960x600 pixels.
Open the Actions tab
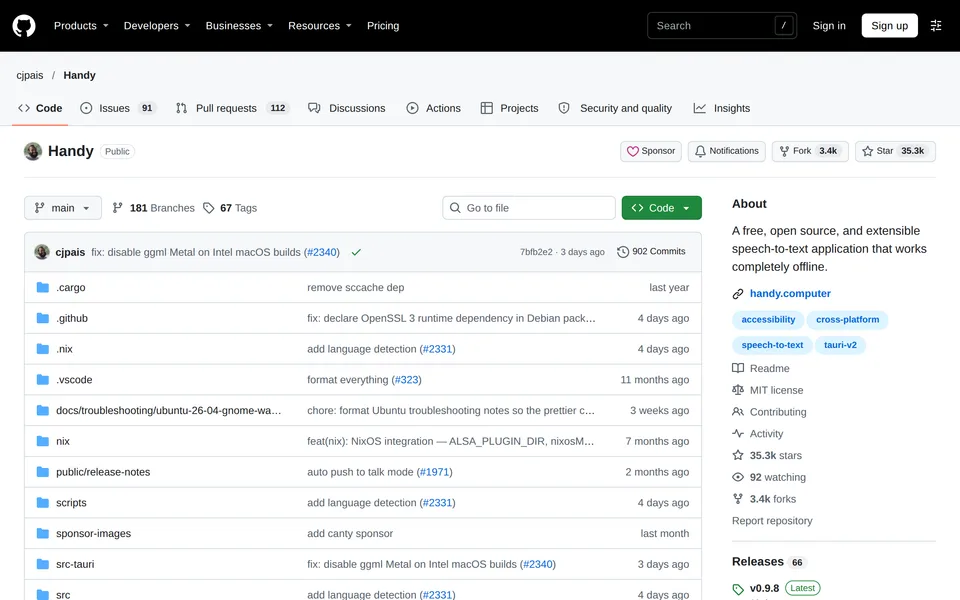pos(433,108)
